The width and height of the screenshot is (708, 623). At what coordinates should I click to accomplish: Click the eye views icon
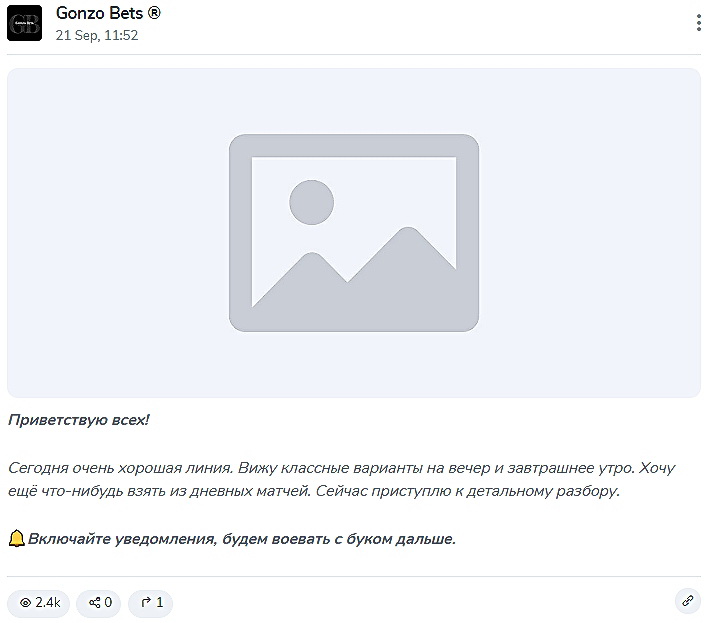[25, 603]
